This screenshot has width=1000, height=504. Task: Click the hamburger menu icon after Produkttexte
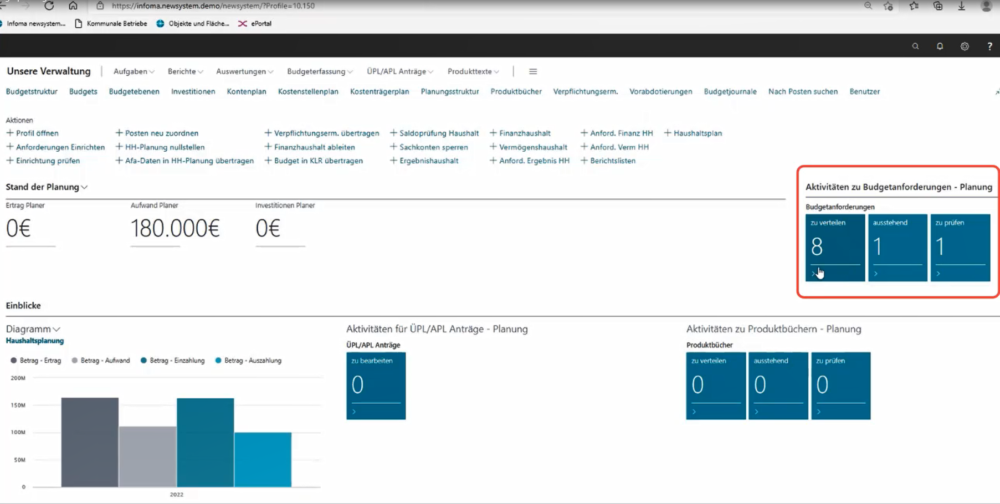[533, 72]
